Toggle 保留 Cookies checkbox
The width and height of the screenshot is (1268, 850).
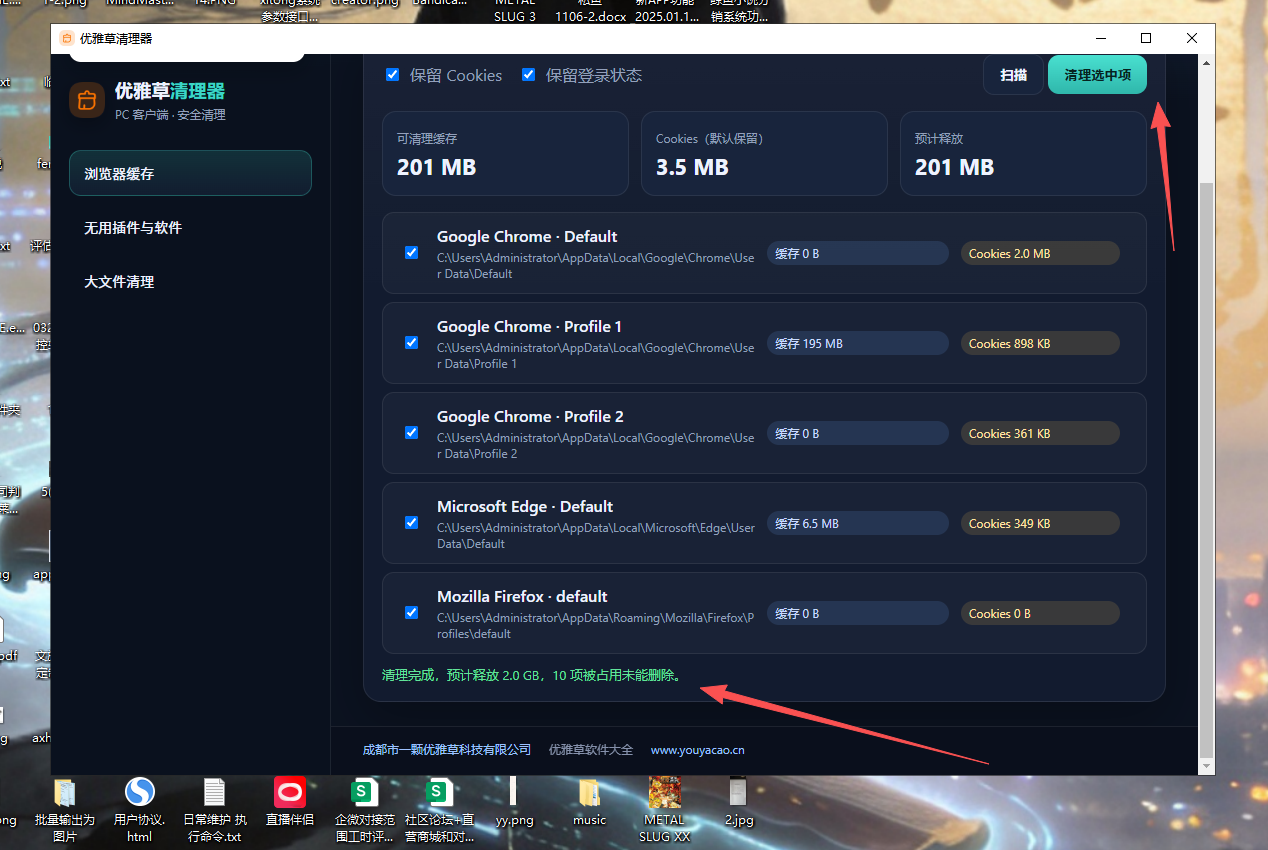pos(393,75)
